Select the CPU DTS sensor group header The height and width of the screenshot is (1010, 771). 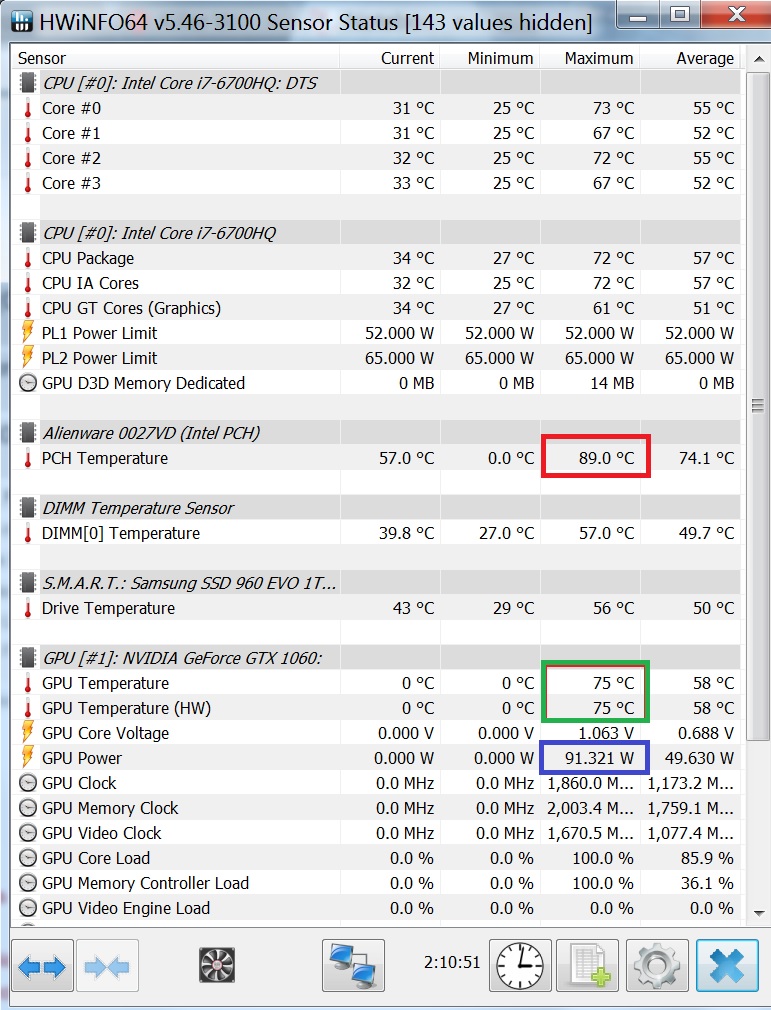(x=376, y=83)
